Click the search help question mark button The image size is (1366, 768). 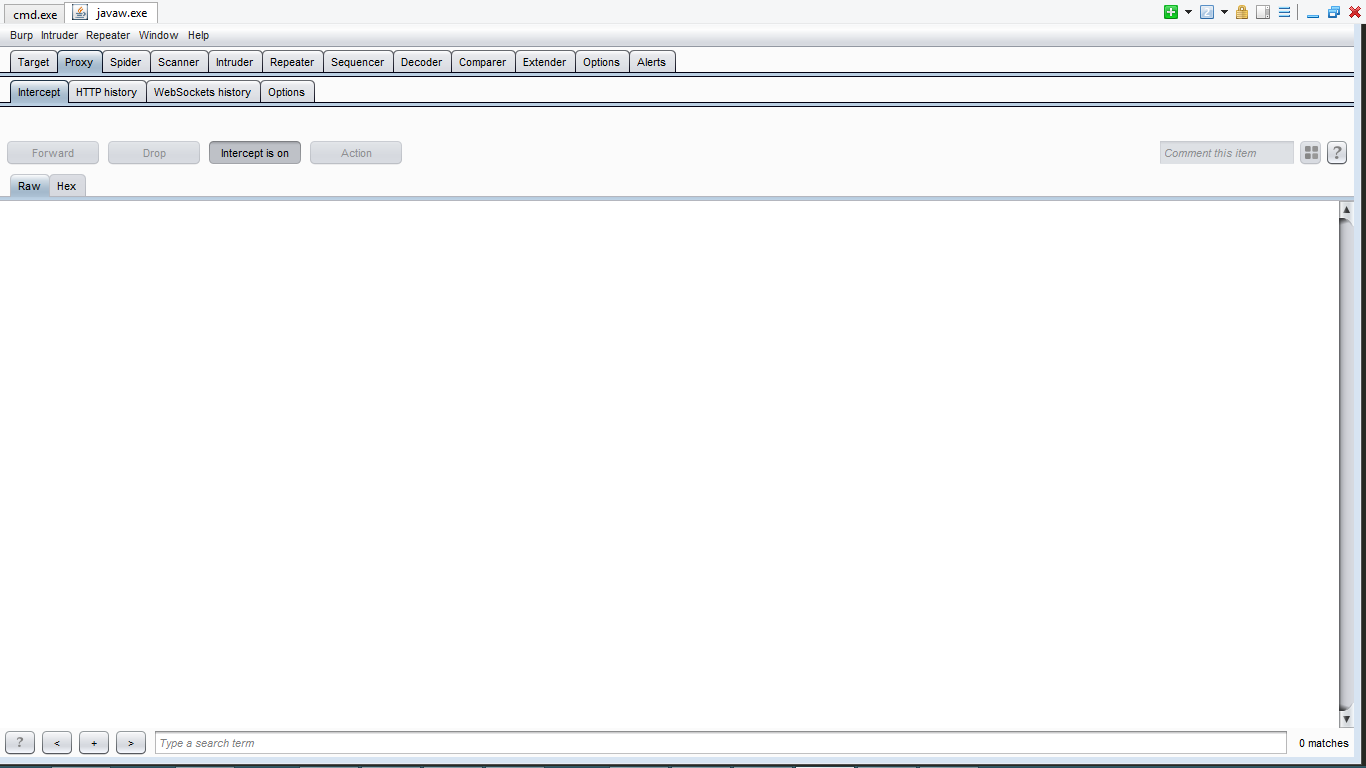pyautogui.click(x=20, y=743)
